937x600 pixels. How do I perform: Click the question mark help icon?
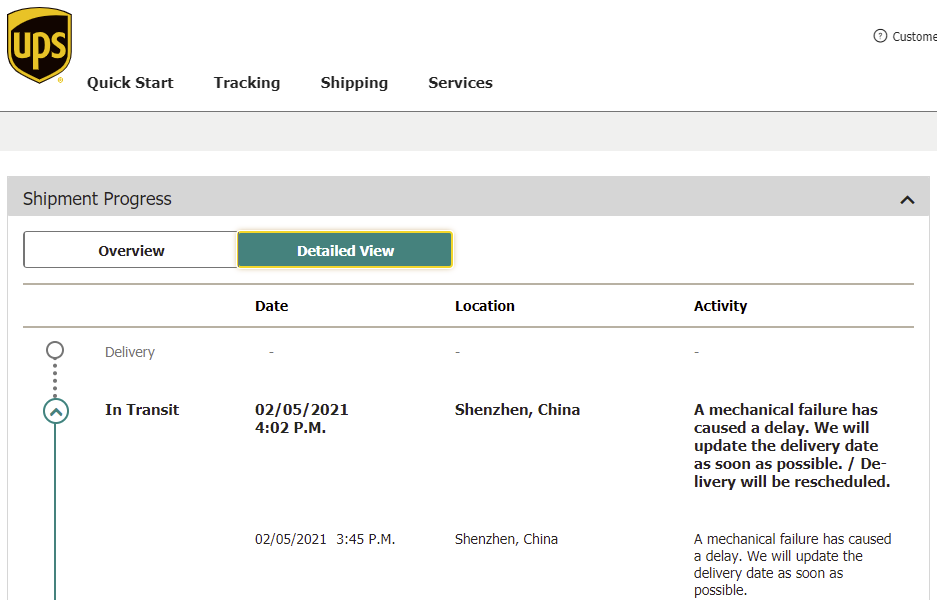point(880,36)
